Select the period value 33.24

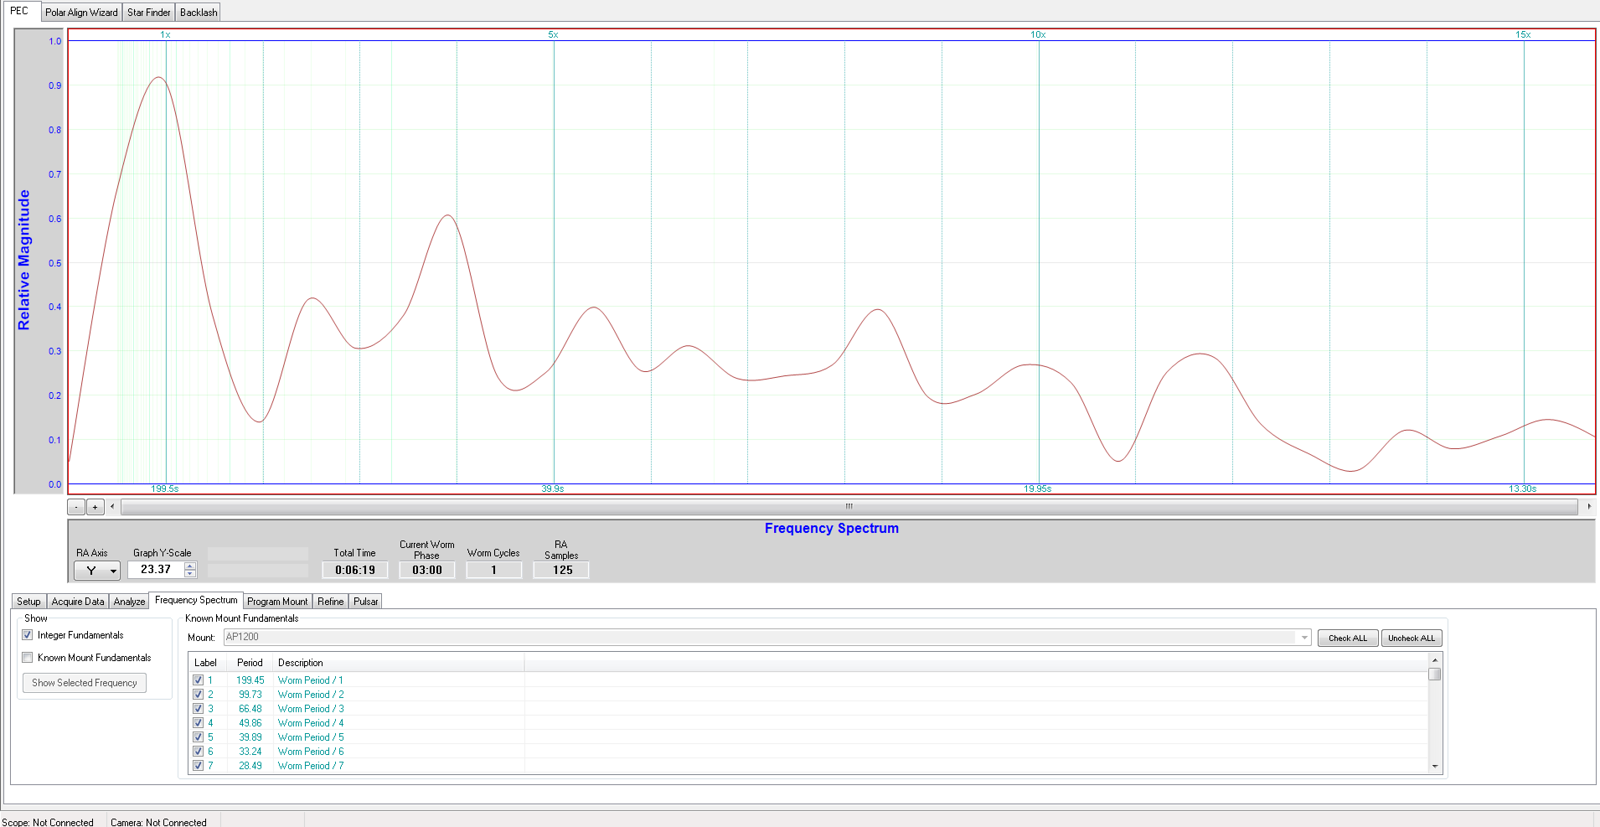[250, 752]
